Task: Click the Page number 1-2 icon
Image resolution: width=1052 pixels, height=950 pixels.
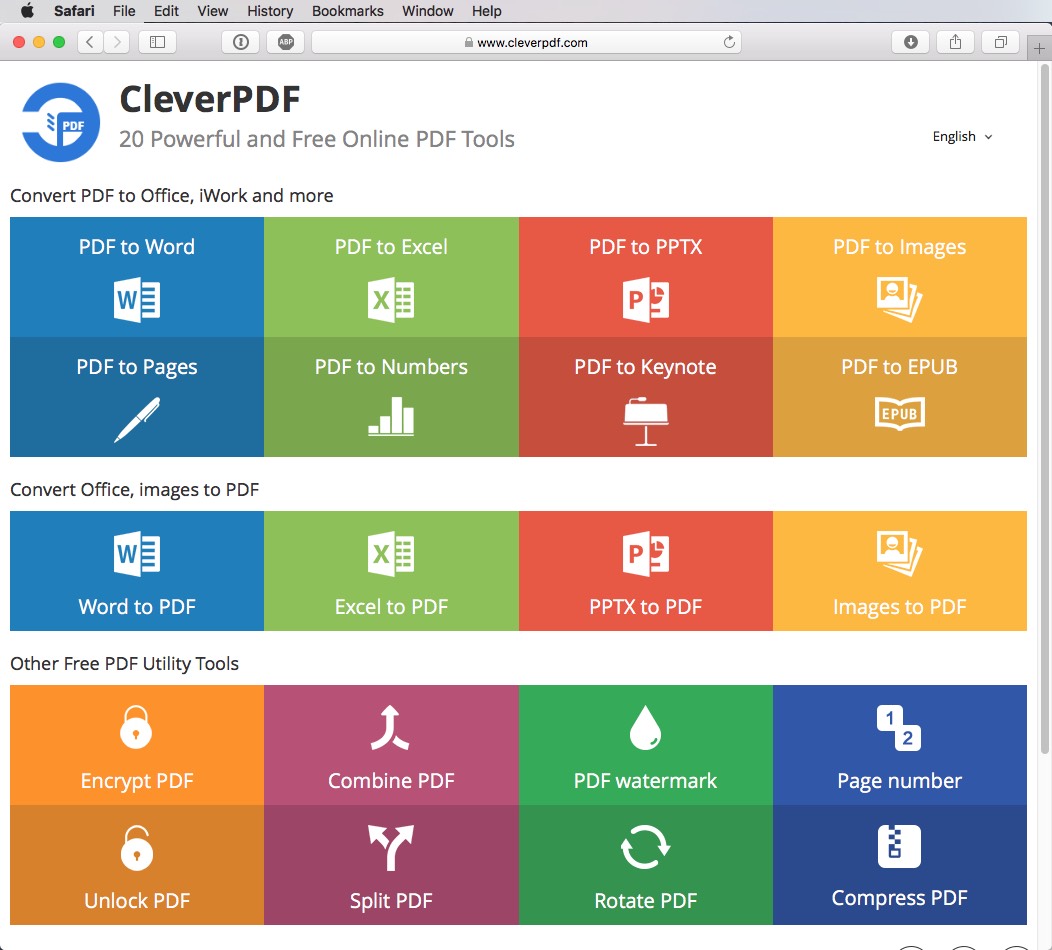Action: tap(899, 728)
